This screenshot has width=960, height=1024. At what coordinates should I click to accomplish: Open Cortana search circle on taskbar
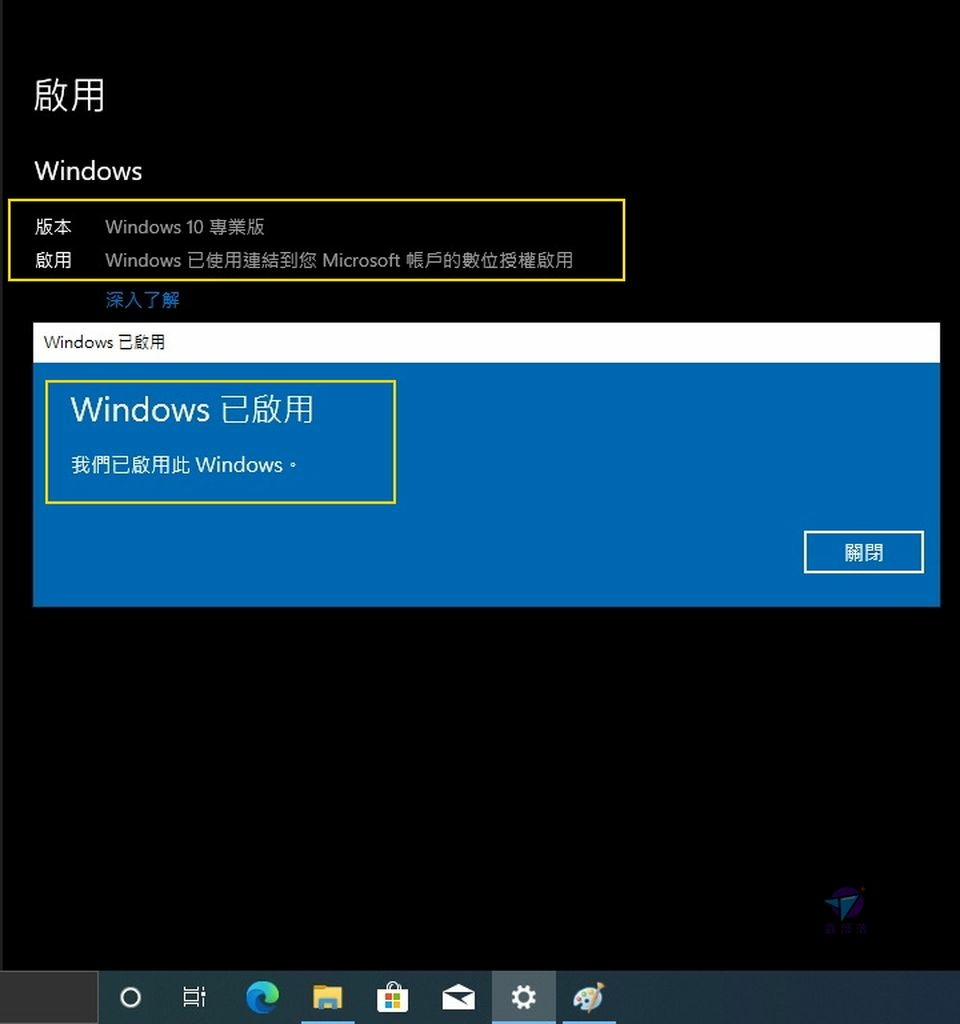click(x=131, y=997)
